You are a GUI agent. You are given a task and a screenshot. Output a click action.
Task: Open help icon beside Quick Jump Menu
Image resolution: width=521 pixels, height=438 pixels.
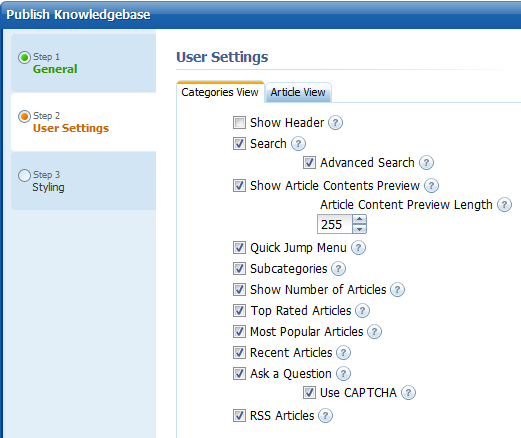tap(358, 248)
